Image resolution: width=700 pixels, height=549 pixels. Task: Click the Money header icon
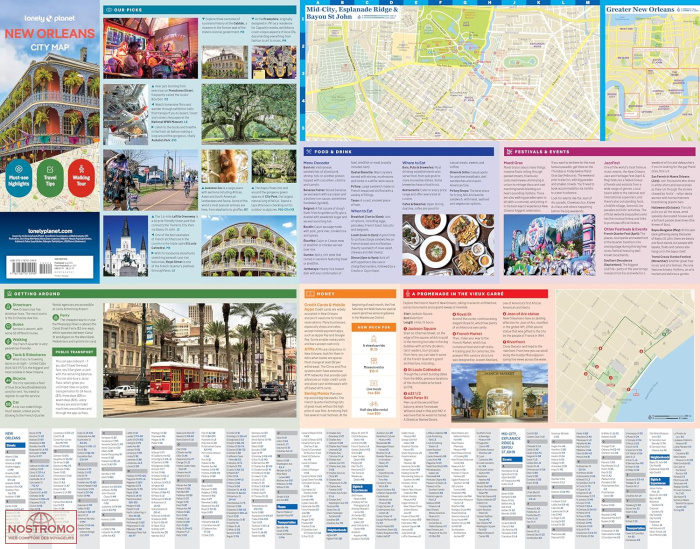309,294
